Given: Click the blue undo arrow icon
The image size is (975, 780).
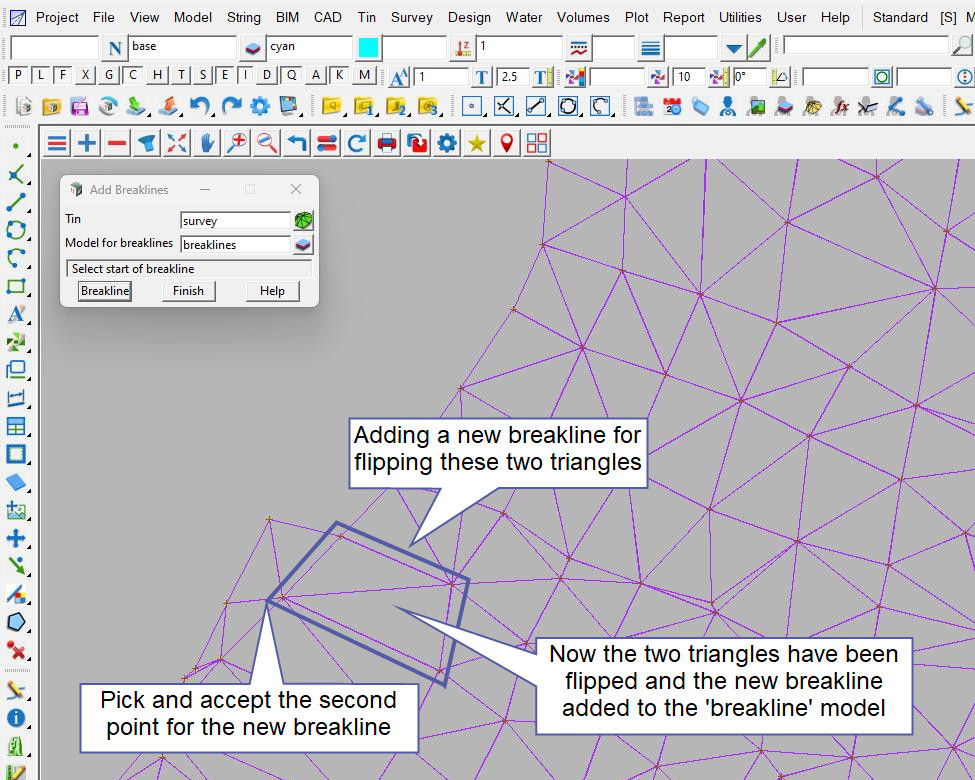Looking at the screenshot, I should (201, 106).
